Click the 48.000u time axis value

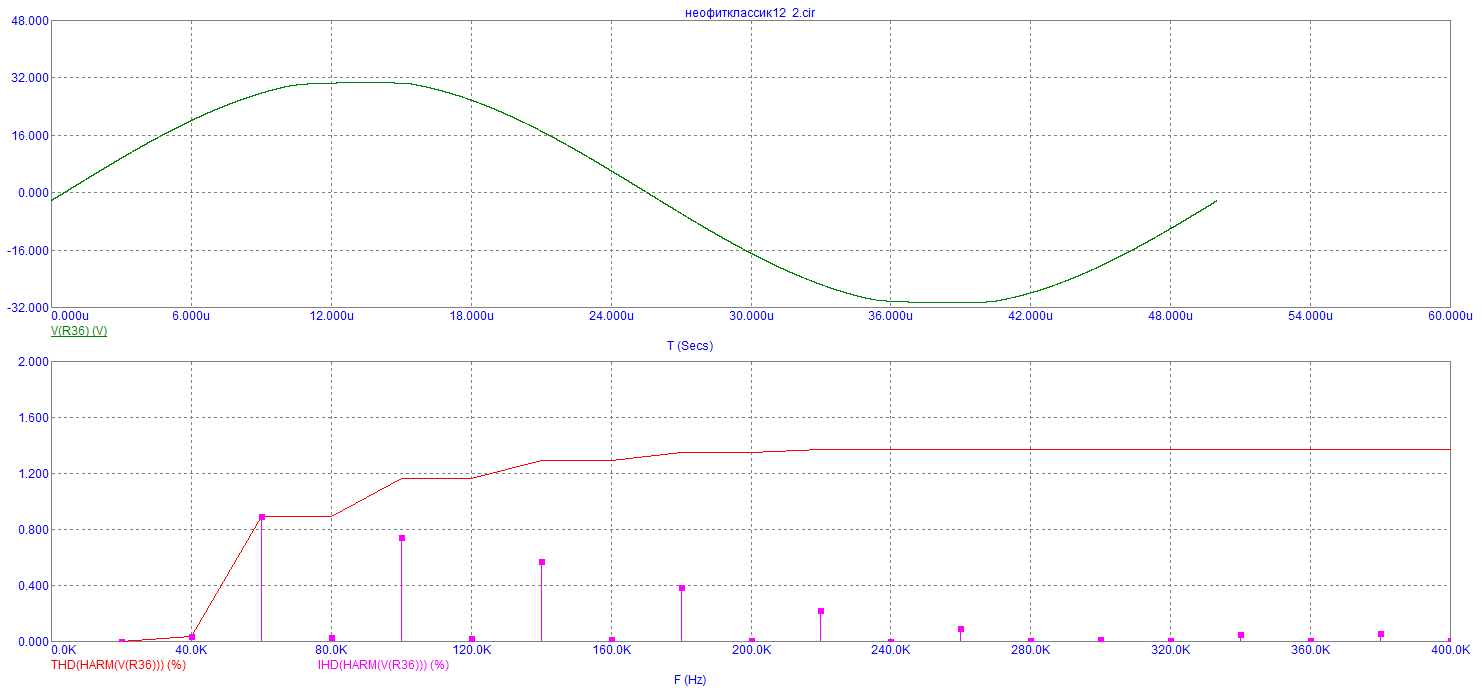click(x=1171, y=316)
